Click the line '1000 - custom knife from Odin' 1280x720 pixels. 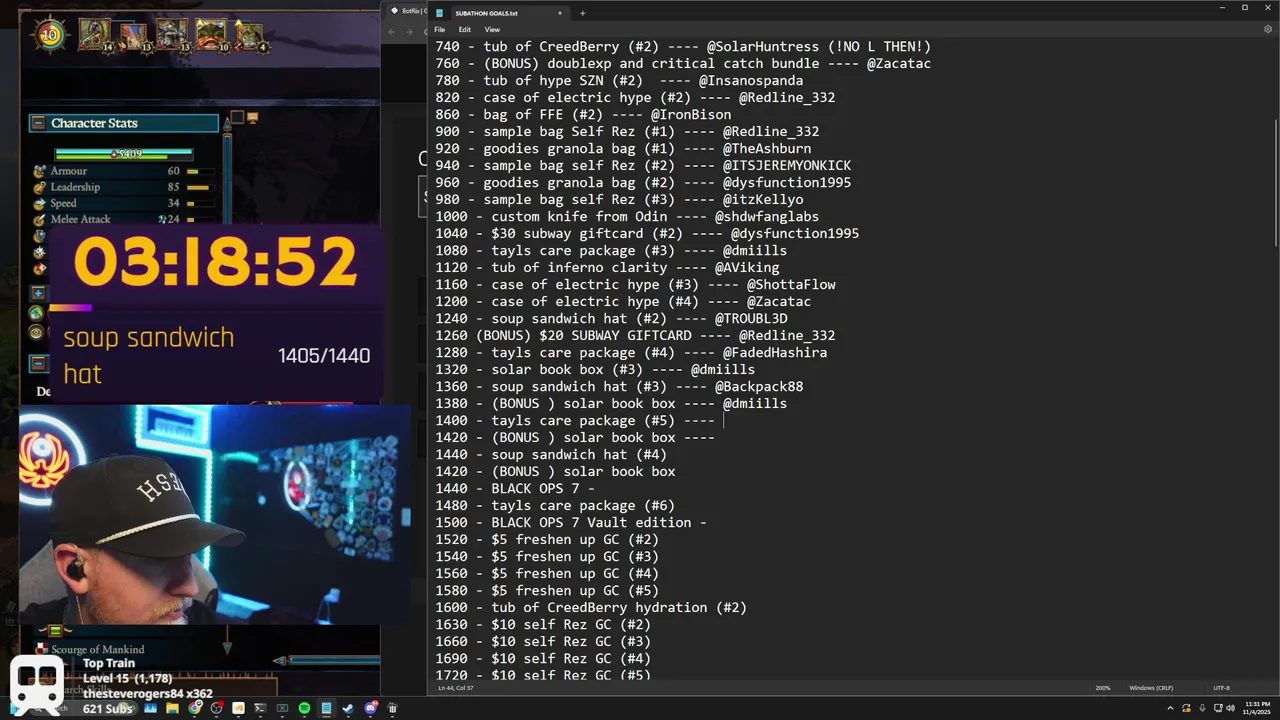click(627, 217)
